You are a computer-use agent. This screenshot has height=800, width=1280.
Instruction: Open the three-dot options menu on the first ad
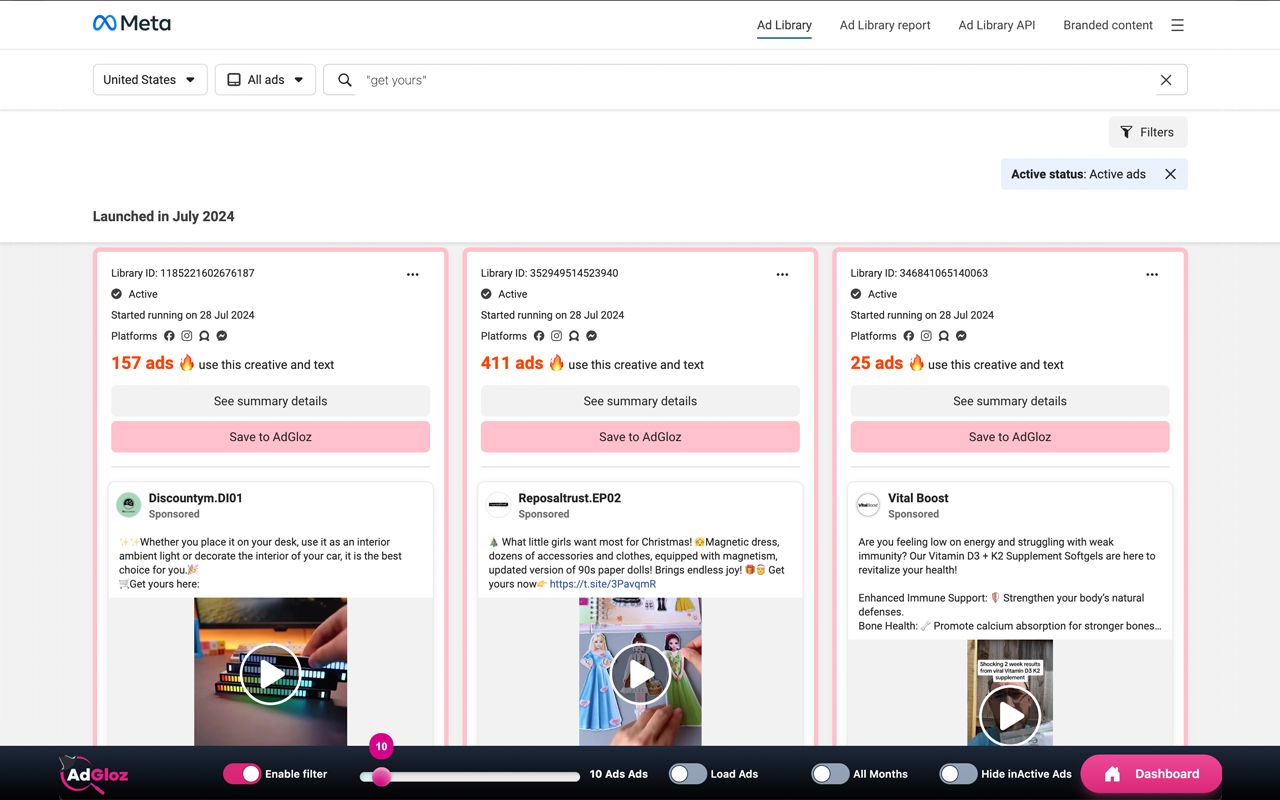click(412, 274)
